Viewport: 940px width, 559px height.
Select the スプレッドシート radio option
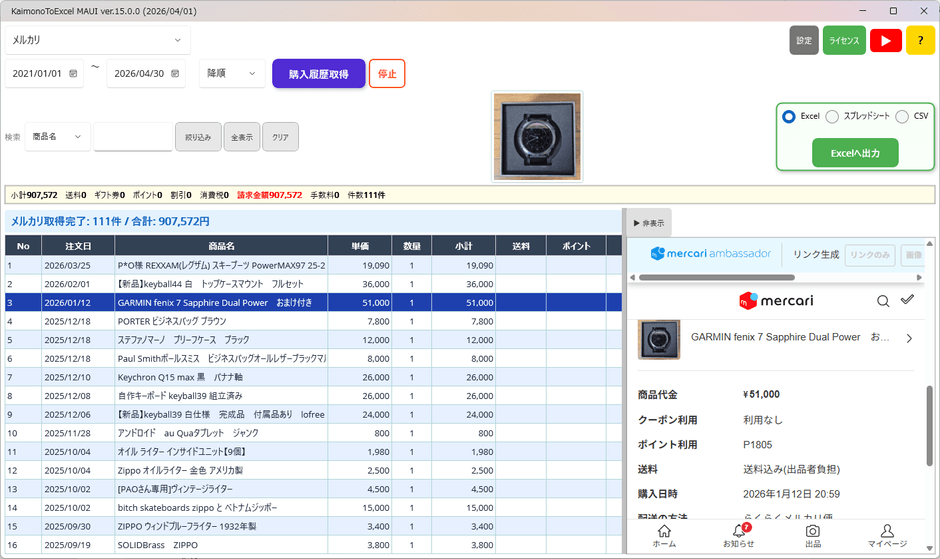click(x=832, y=116)
